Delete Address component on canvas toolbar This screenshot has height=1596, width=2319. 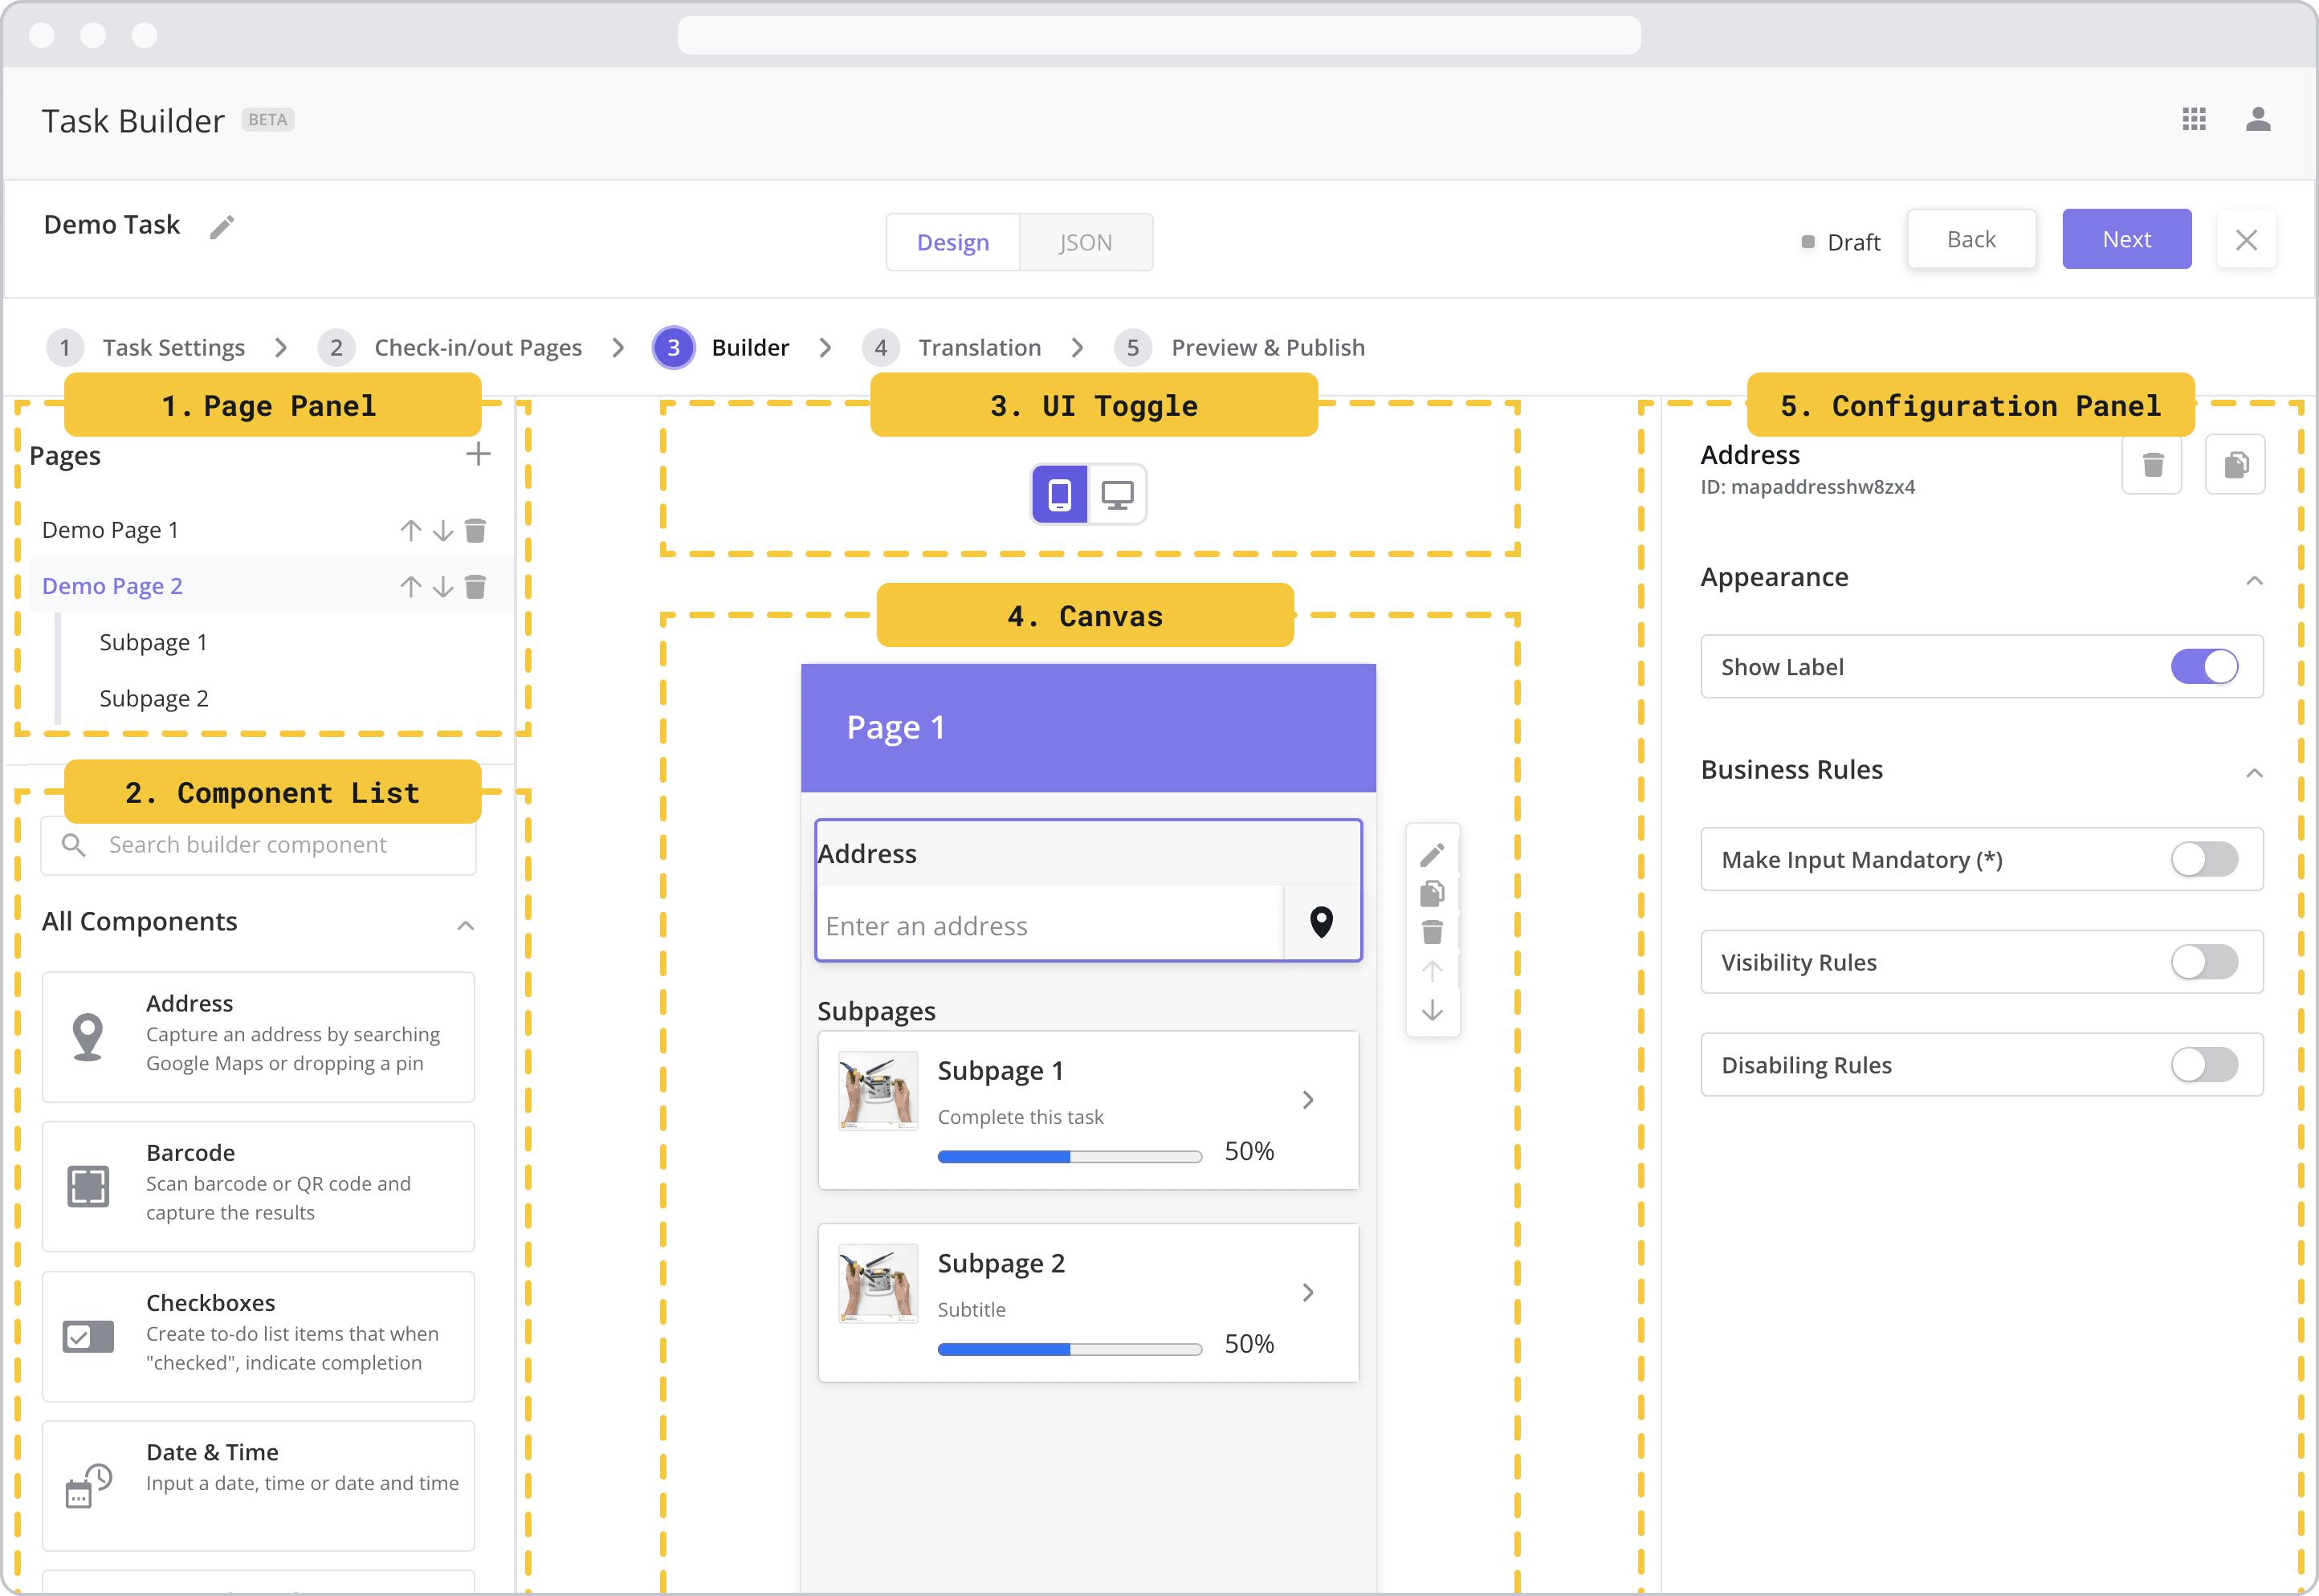pos(1432,932)
